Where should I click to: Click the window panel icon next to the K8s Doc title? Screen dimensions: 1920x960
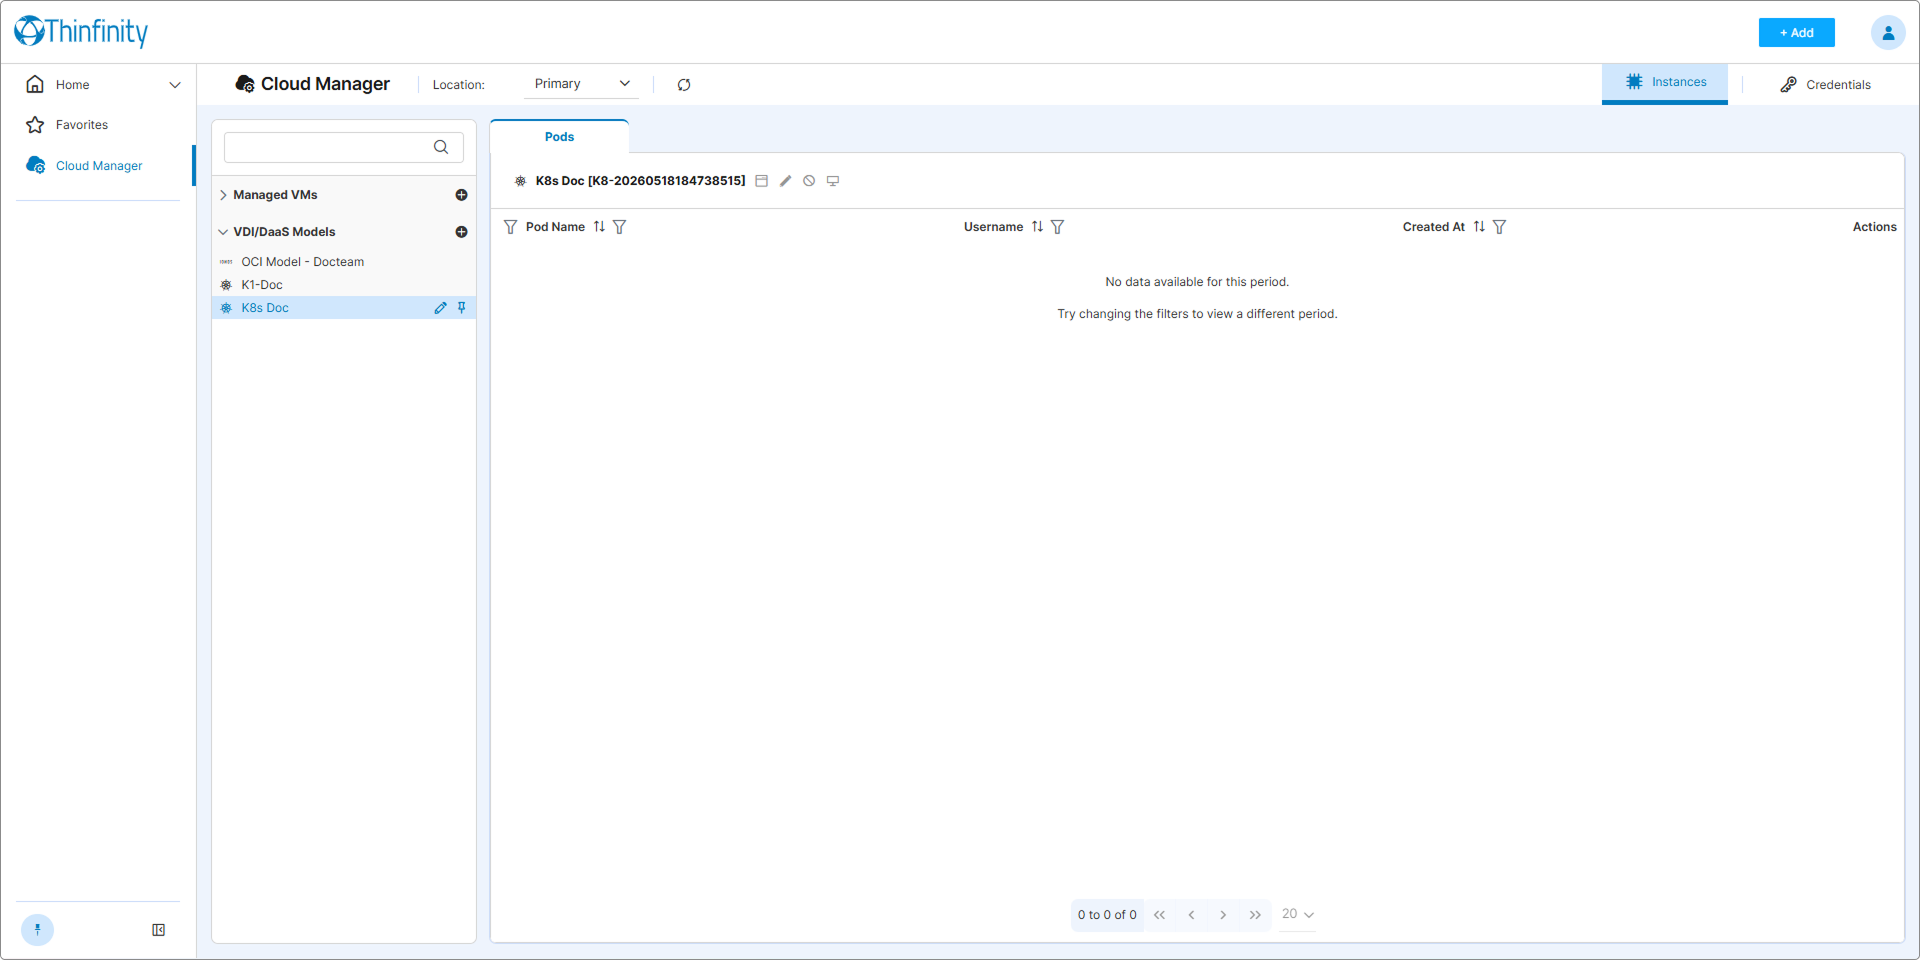click(x=762, y=181)
